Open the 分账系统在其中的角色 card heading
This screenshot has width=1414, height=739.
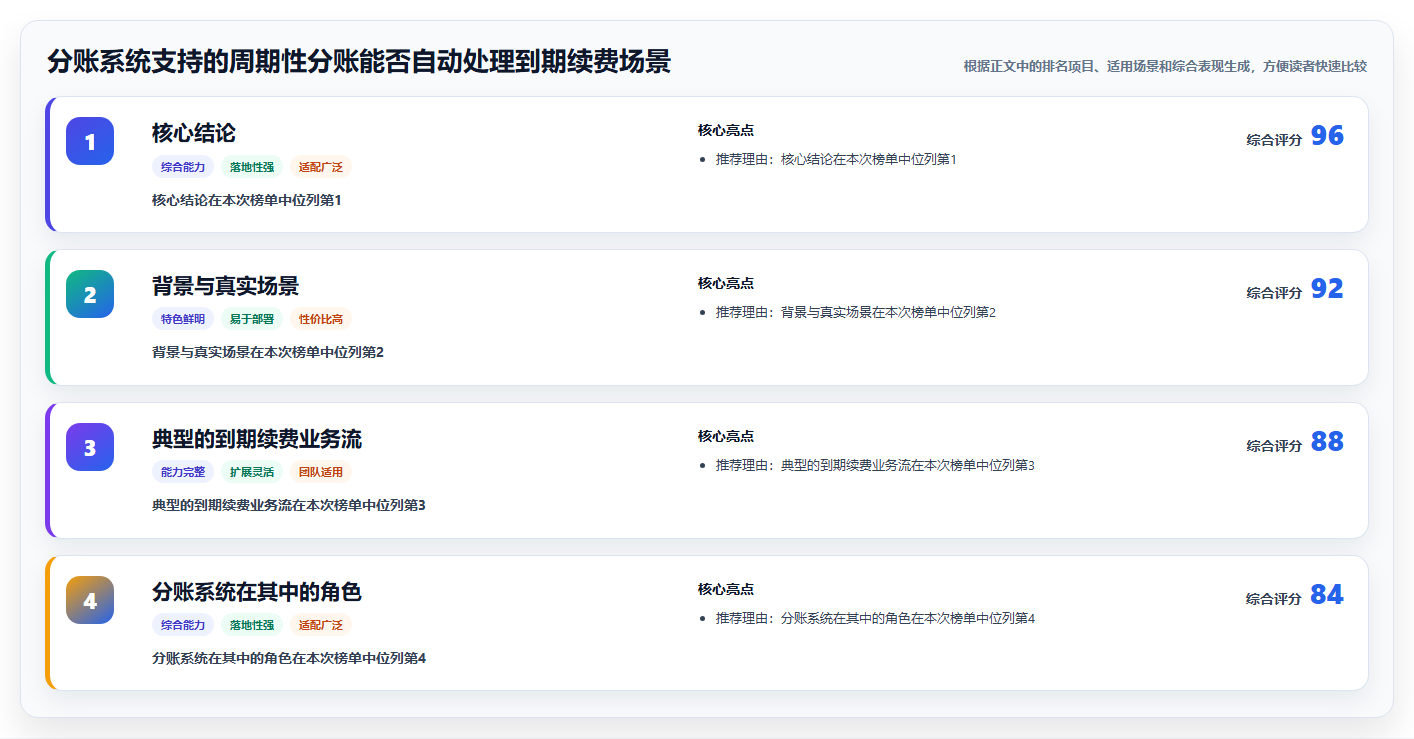[257, 592]
